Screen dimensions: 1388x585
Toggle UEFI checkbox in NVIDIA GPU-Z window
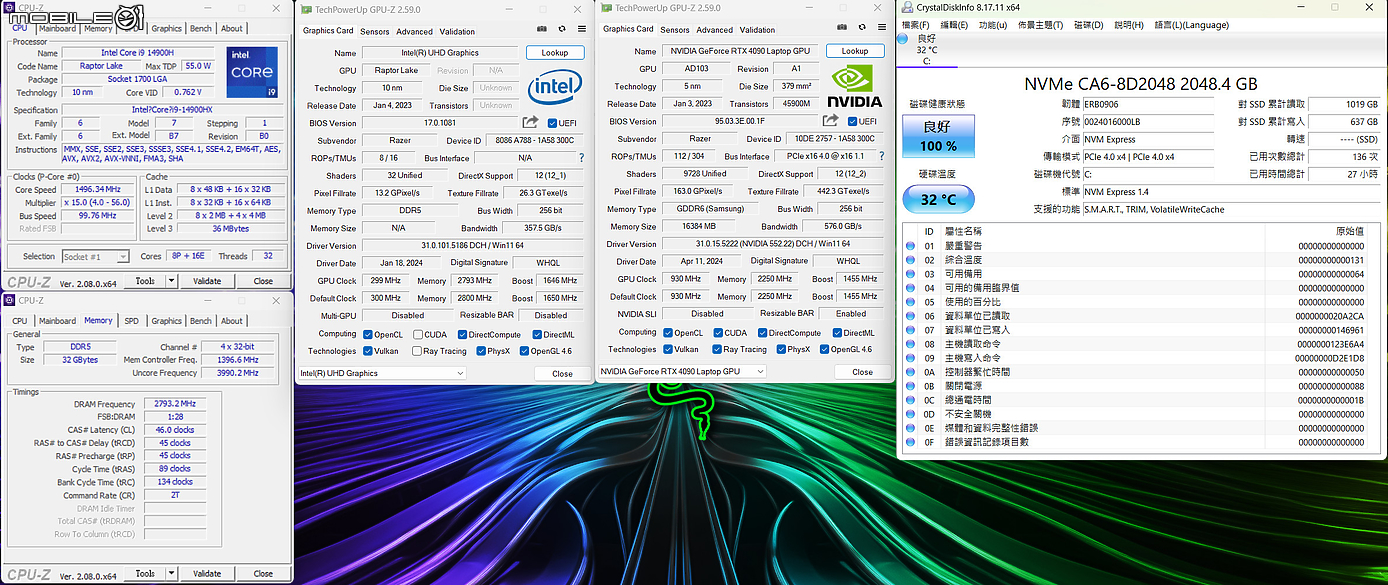[x=853, y=121]
